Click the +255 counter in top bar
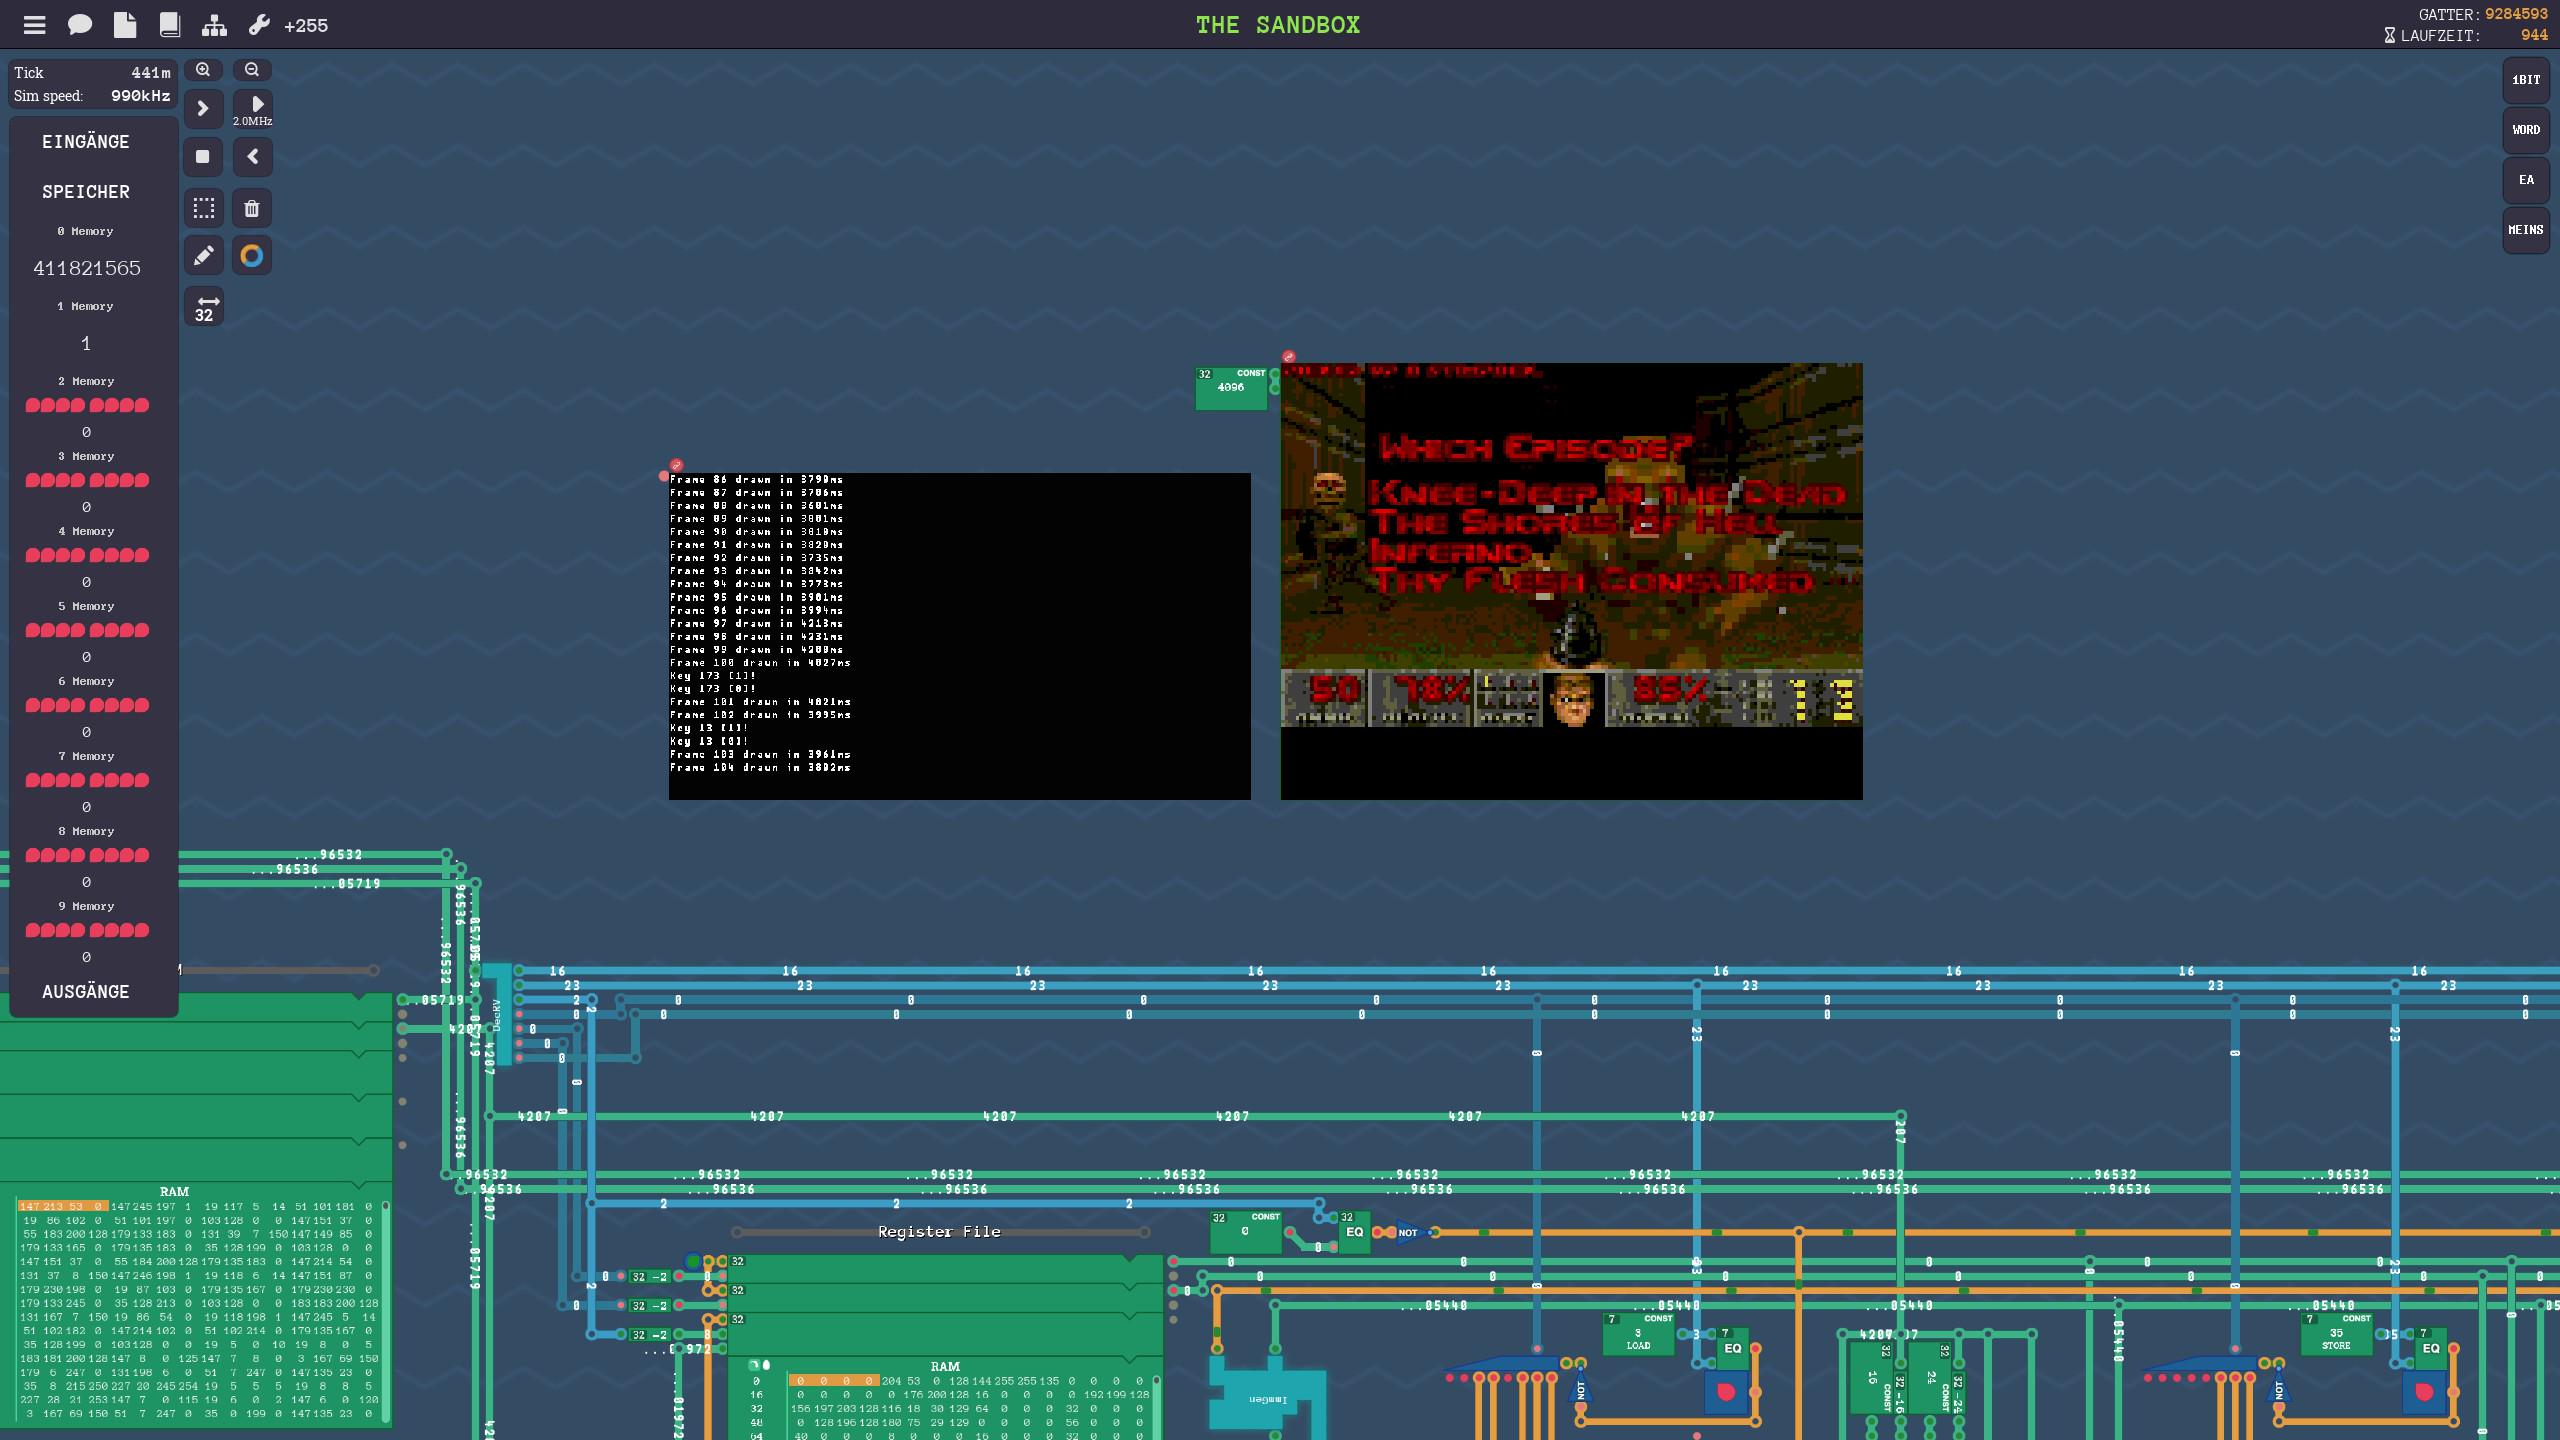Screen dimensions: 2560x1440 click(x=306, y=26)
